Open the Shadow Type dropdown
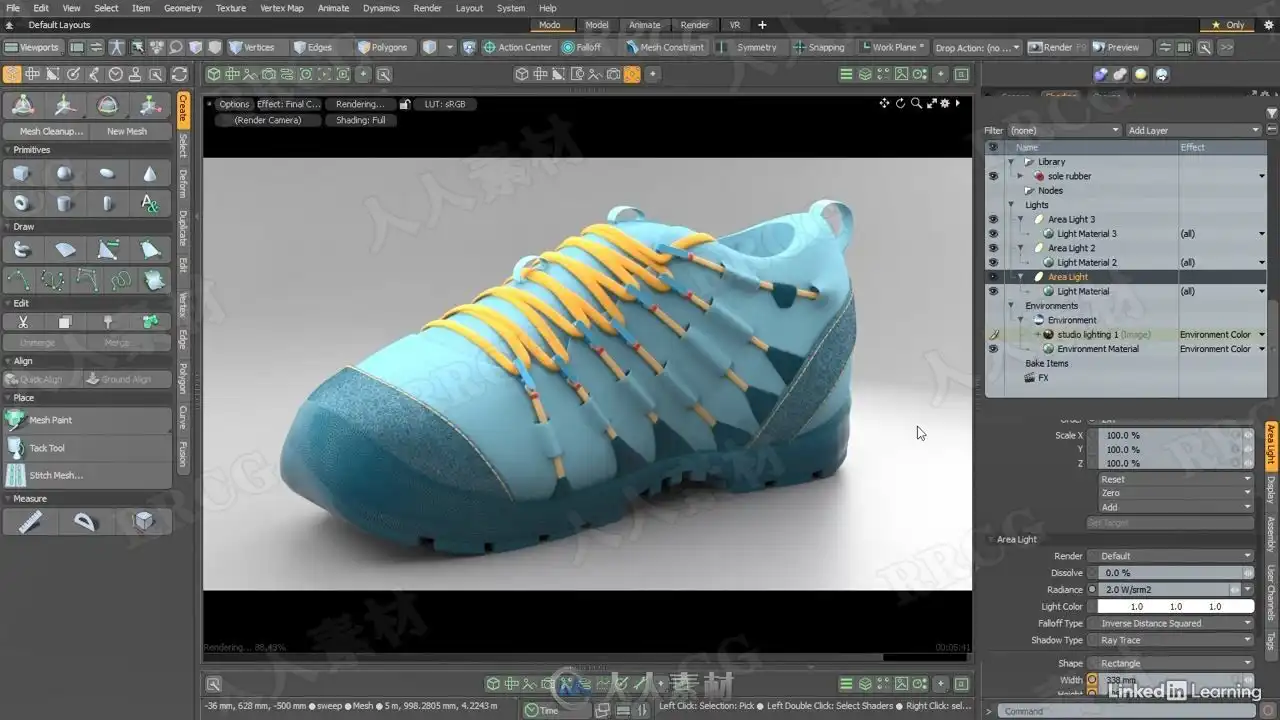The width and height of the screenshot is (1280, 720). (x=1174, y=640)
